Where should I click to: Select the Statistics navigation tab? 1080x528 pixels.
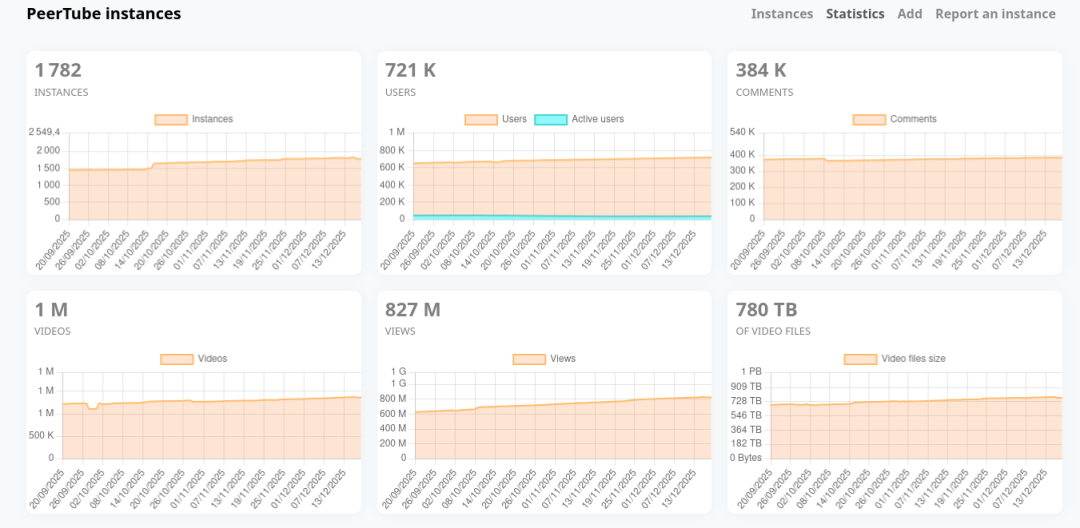855,14
